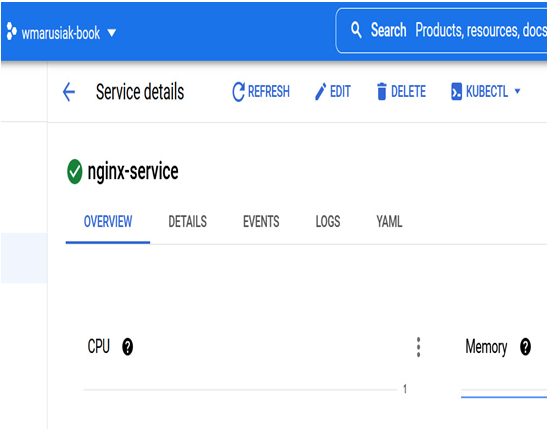The height and width of the screenshot is (429, 548).
Task: Open the YAML tab
Action: point(389,221)
